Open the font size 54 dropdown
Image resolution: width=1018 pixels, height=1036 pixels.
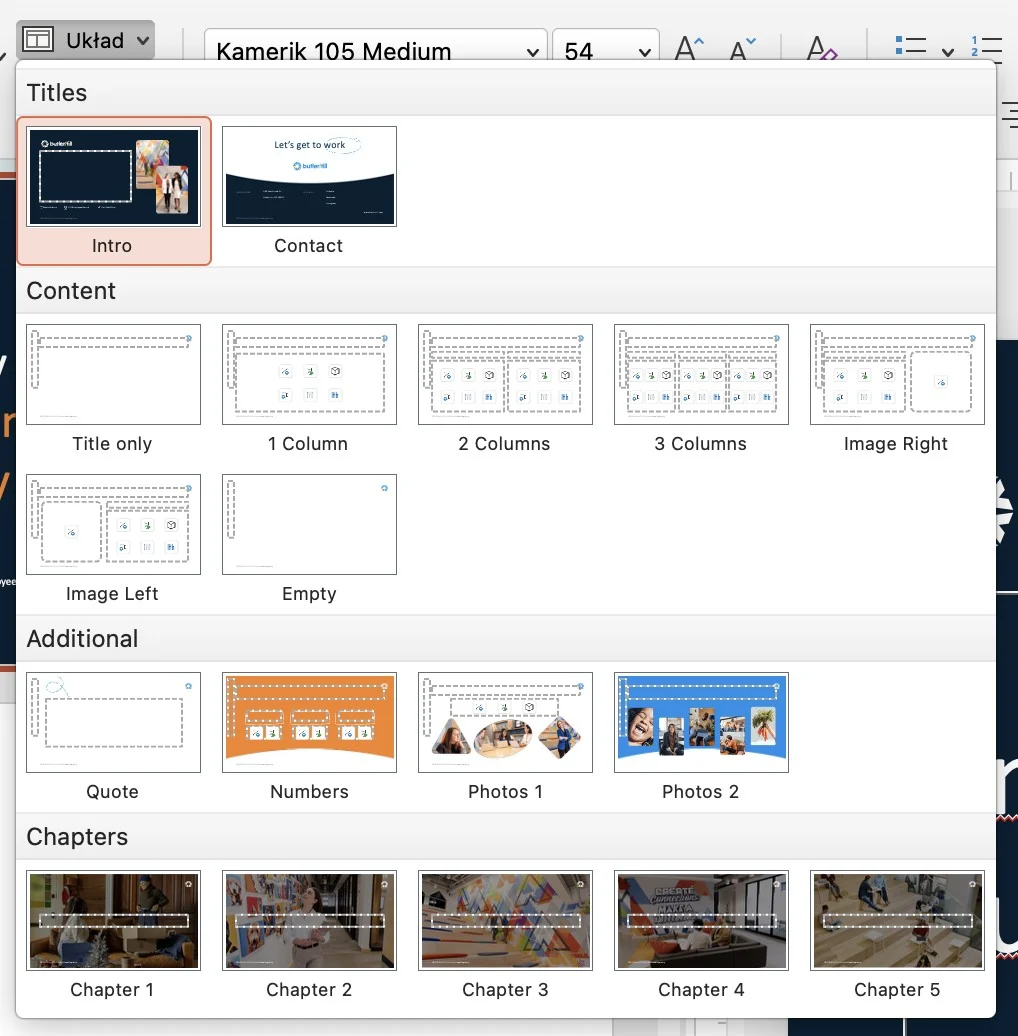point(645,51)
